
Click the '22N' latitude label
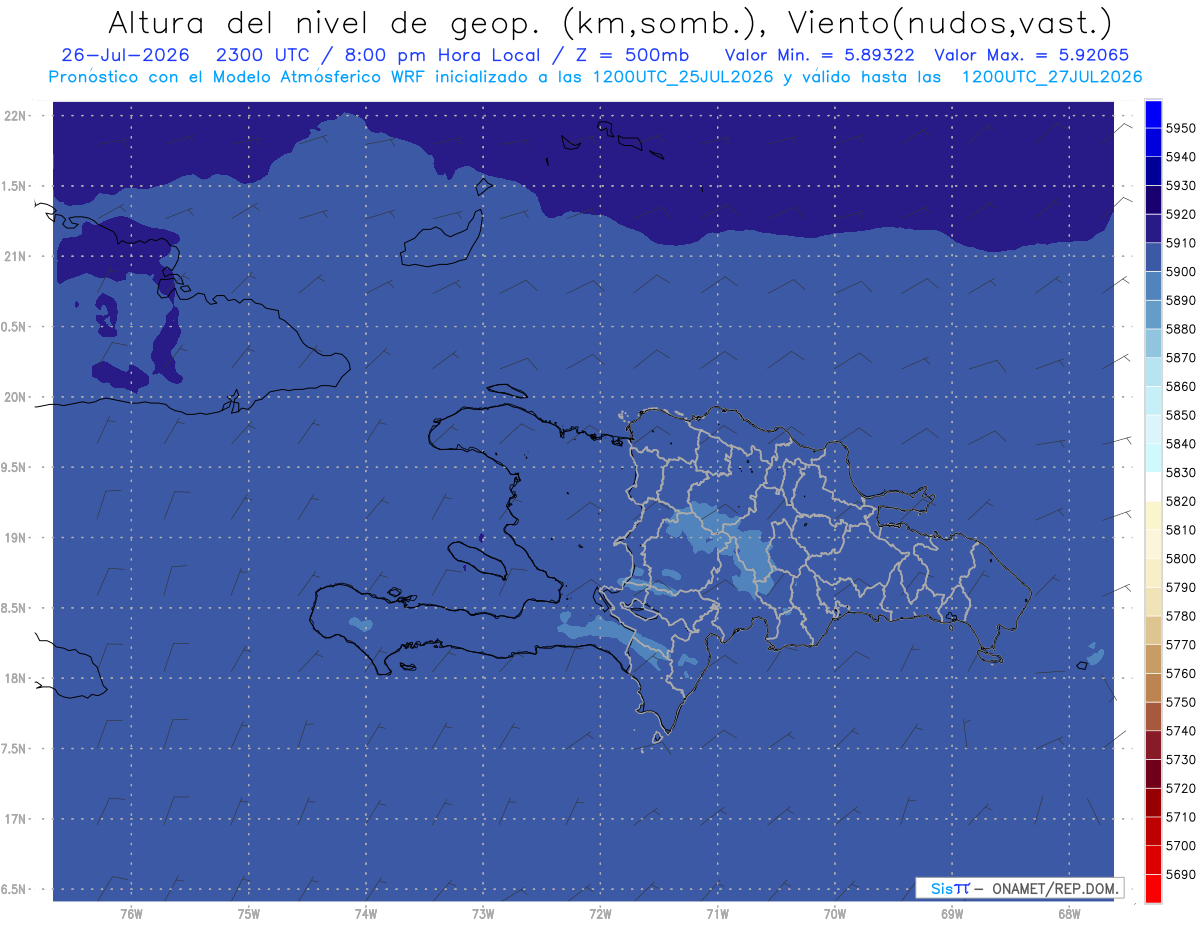[x=17, y=115]
